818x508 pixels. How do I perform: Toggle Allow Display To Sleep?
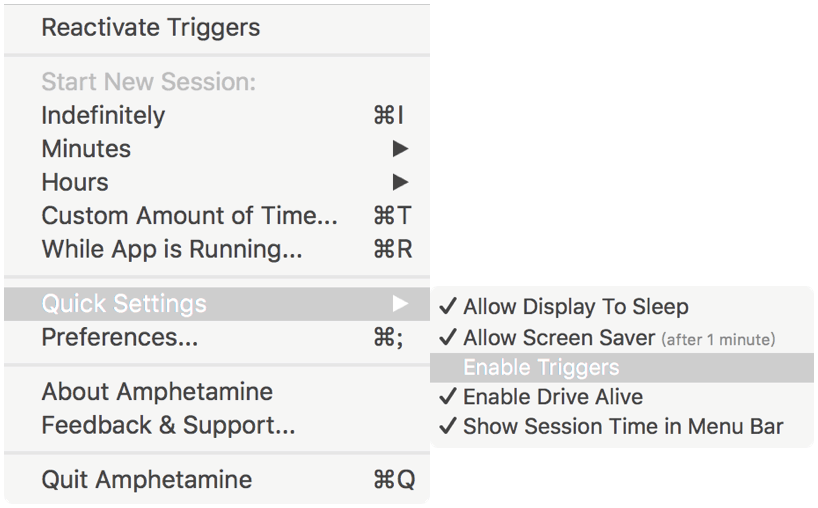point(575,307)
